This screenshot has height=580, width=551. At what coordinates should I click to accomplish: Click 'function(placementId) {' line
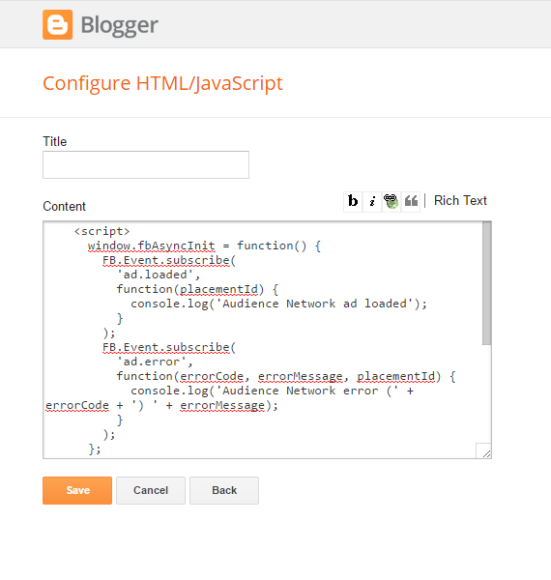pos(197,289)
